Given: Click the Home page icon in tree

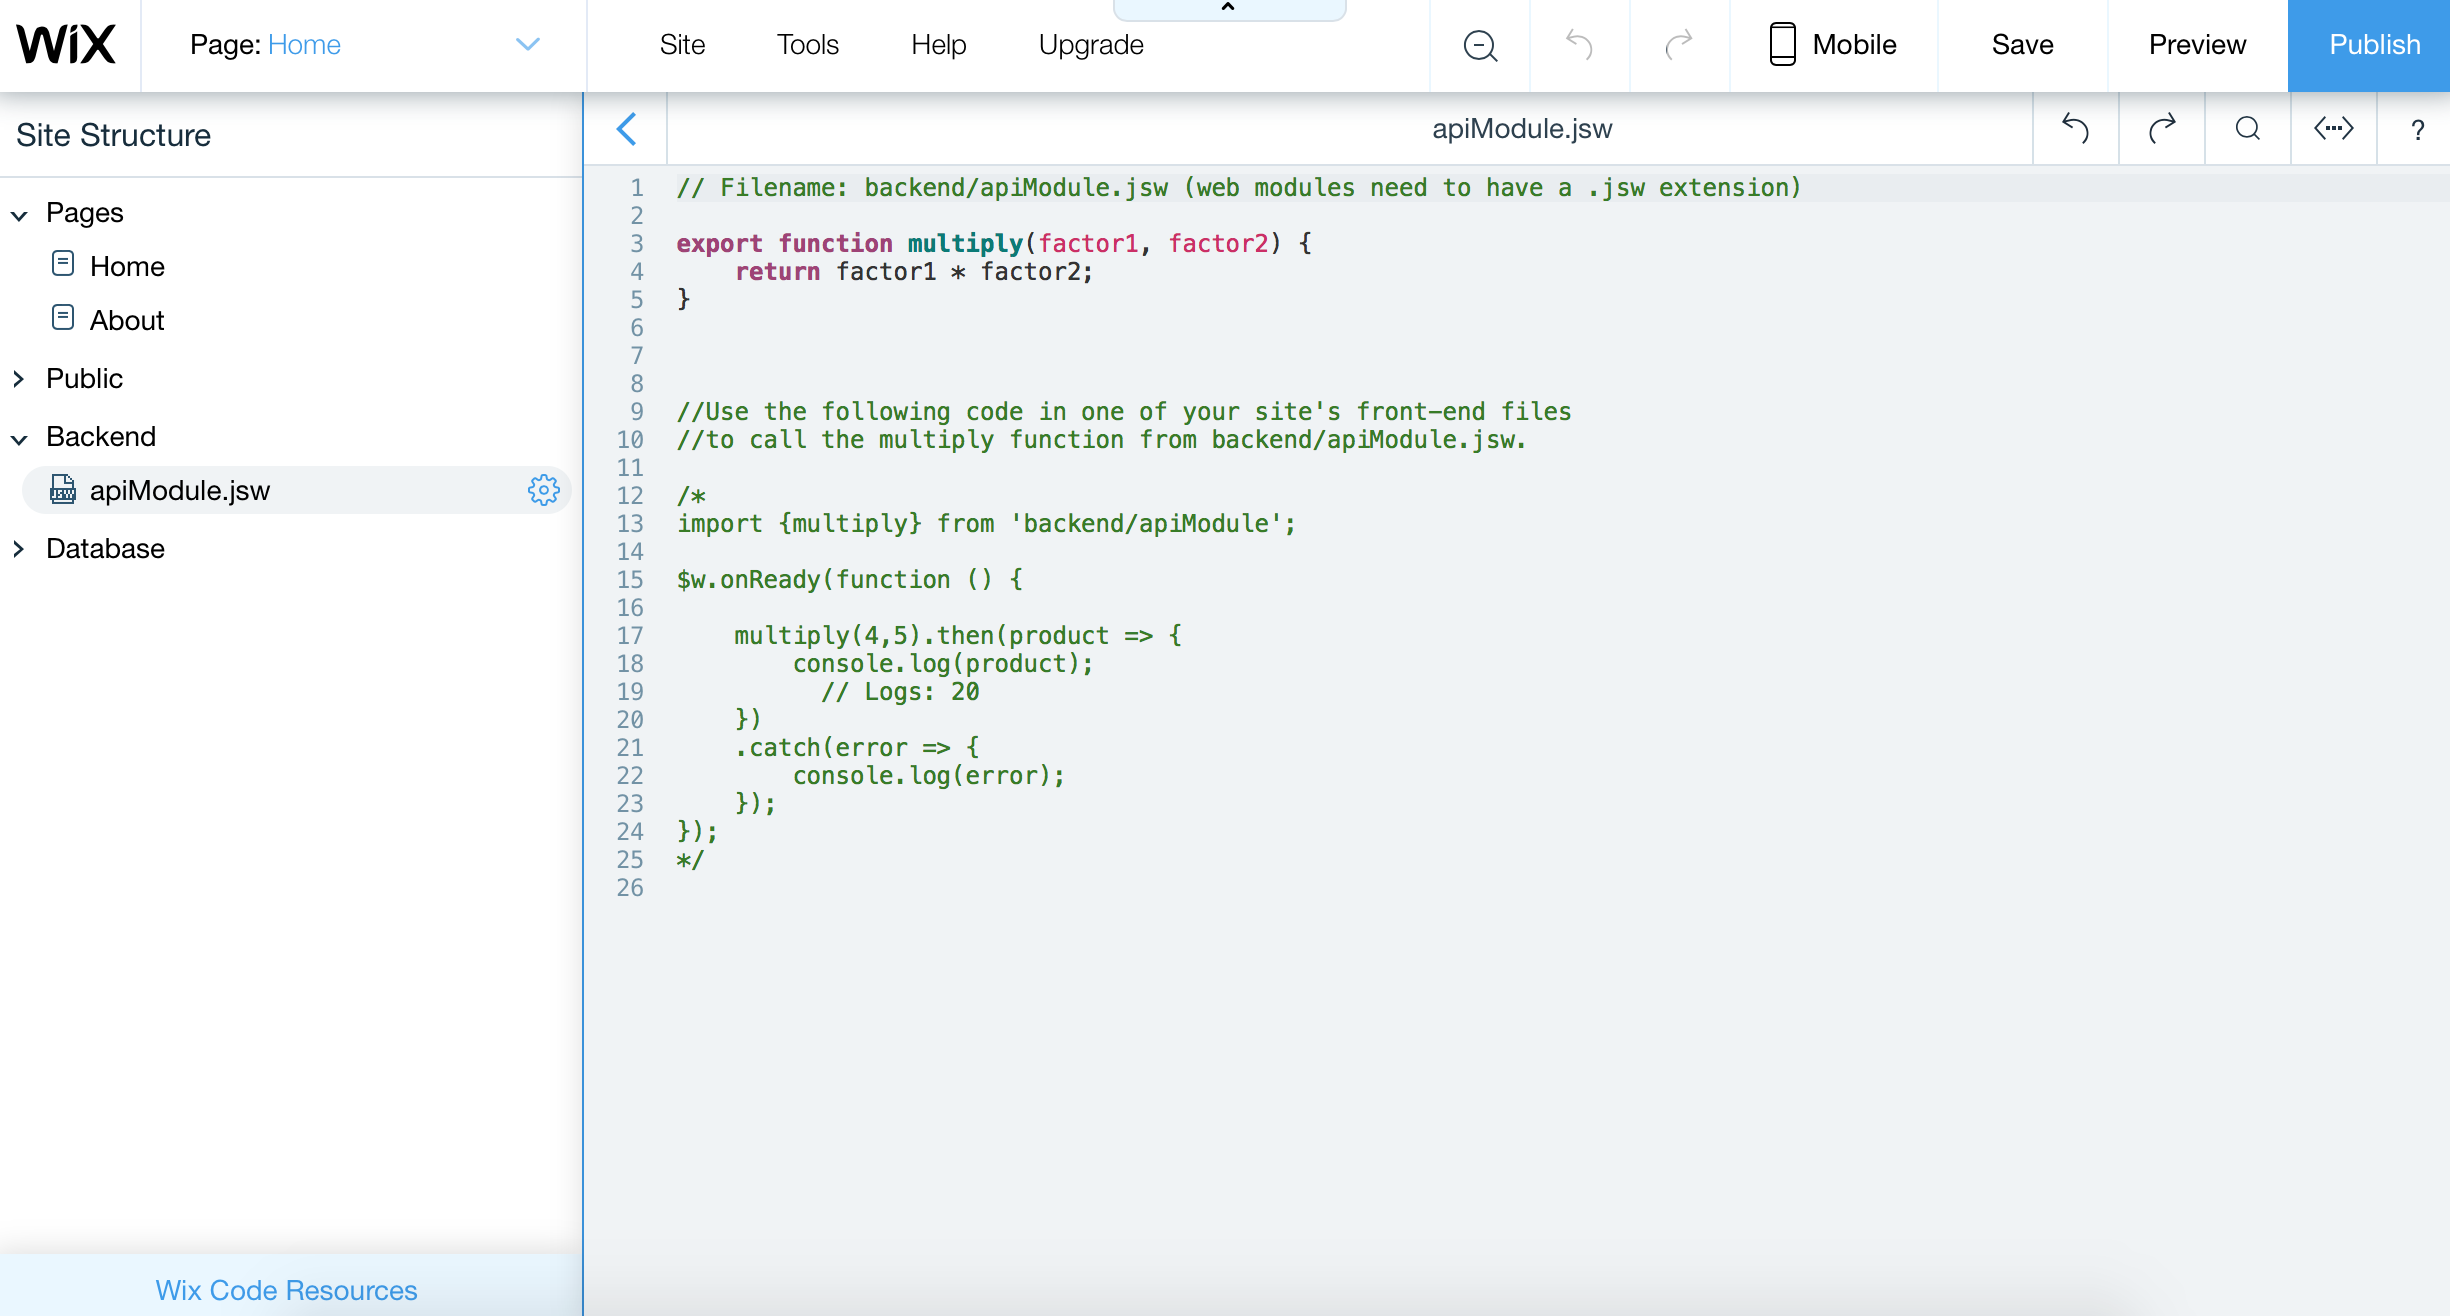Looking at the screenshot, I should tap(63, 264).
